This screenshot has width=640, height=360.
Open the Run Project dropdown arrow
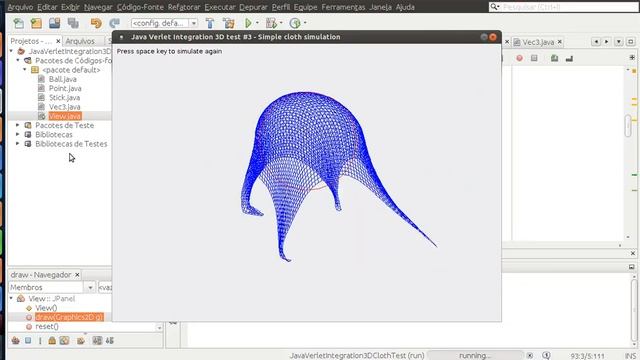(x=257, y=23)
